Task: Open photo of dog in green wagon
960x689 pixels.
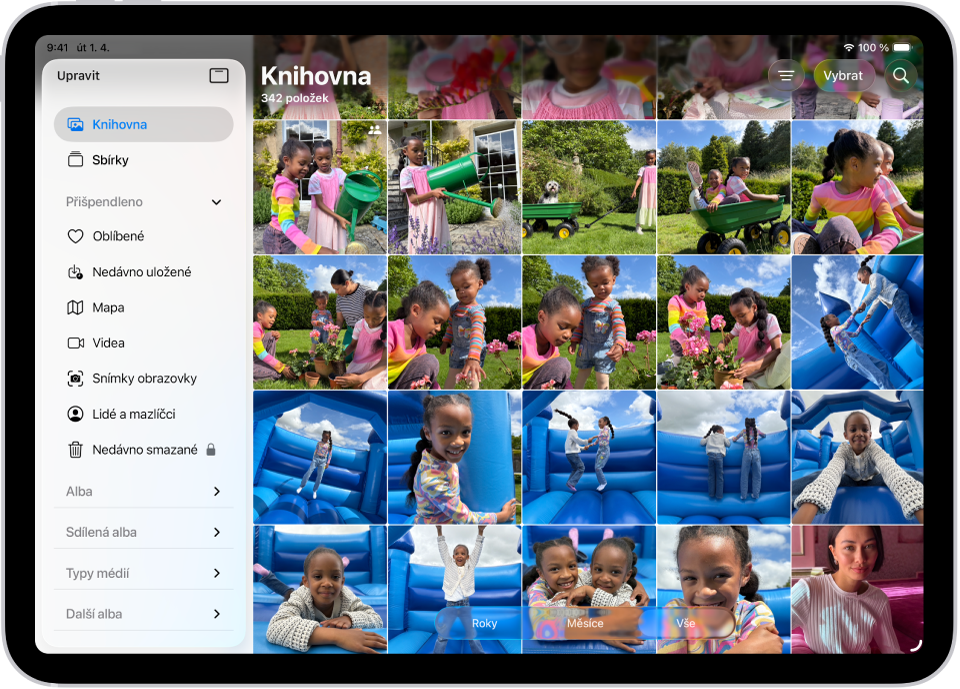Action: point(589,187)
